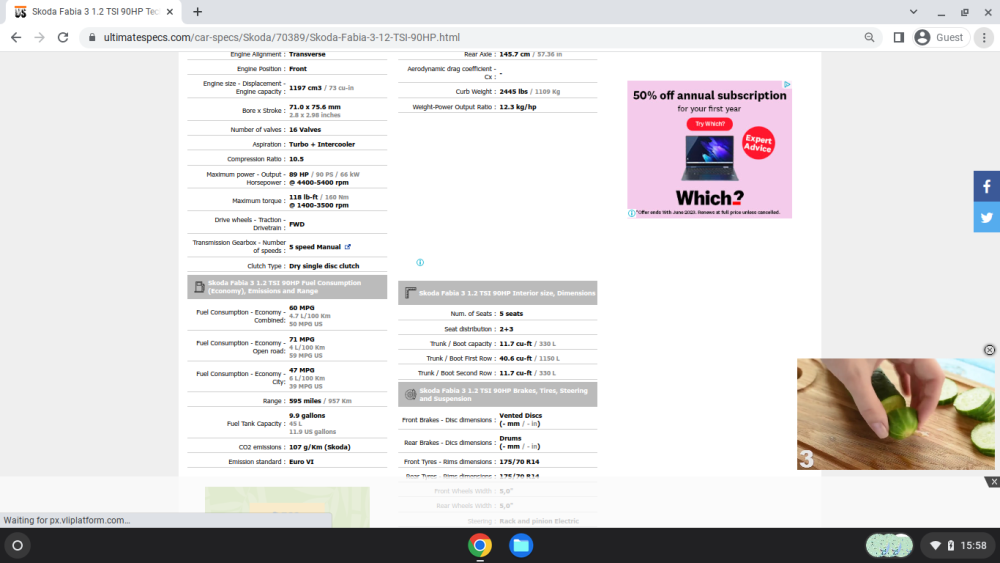Click the Try Which? ad button
Viewport: 1000px width, 563px height.
[710, 124]
